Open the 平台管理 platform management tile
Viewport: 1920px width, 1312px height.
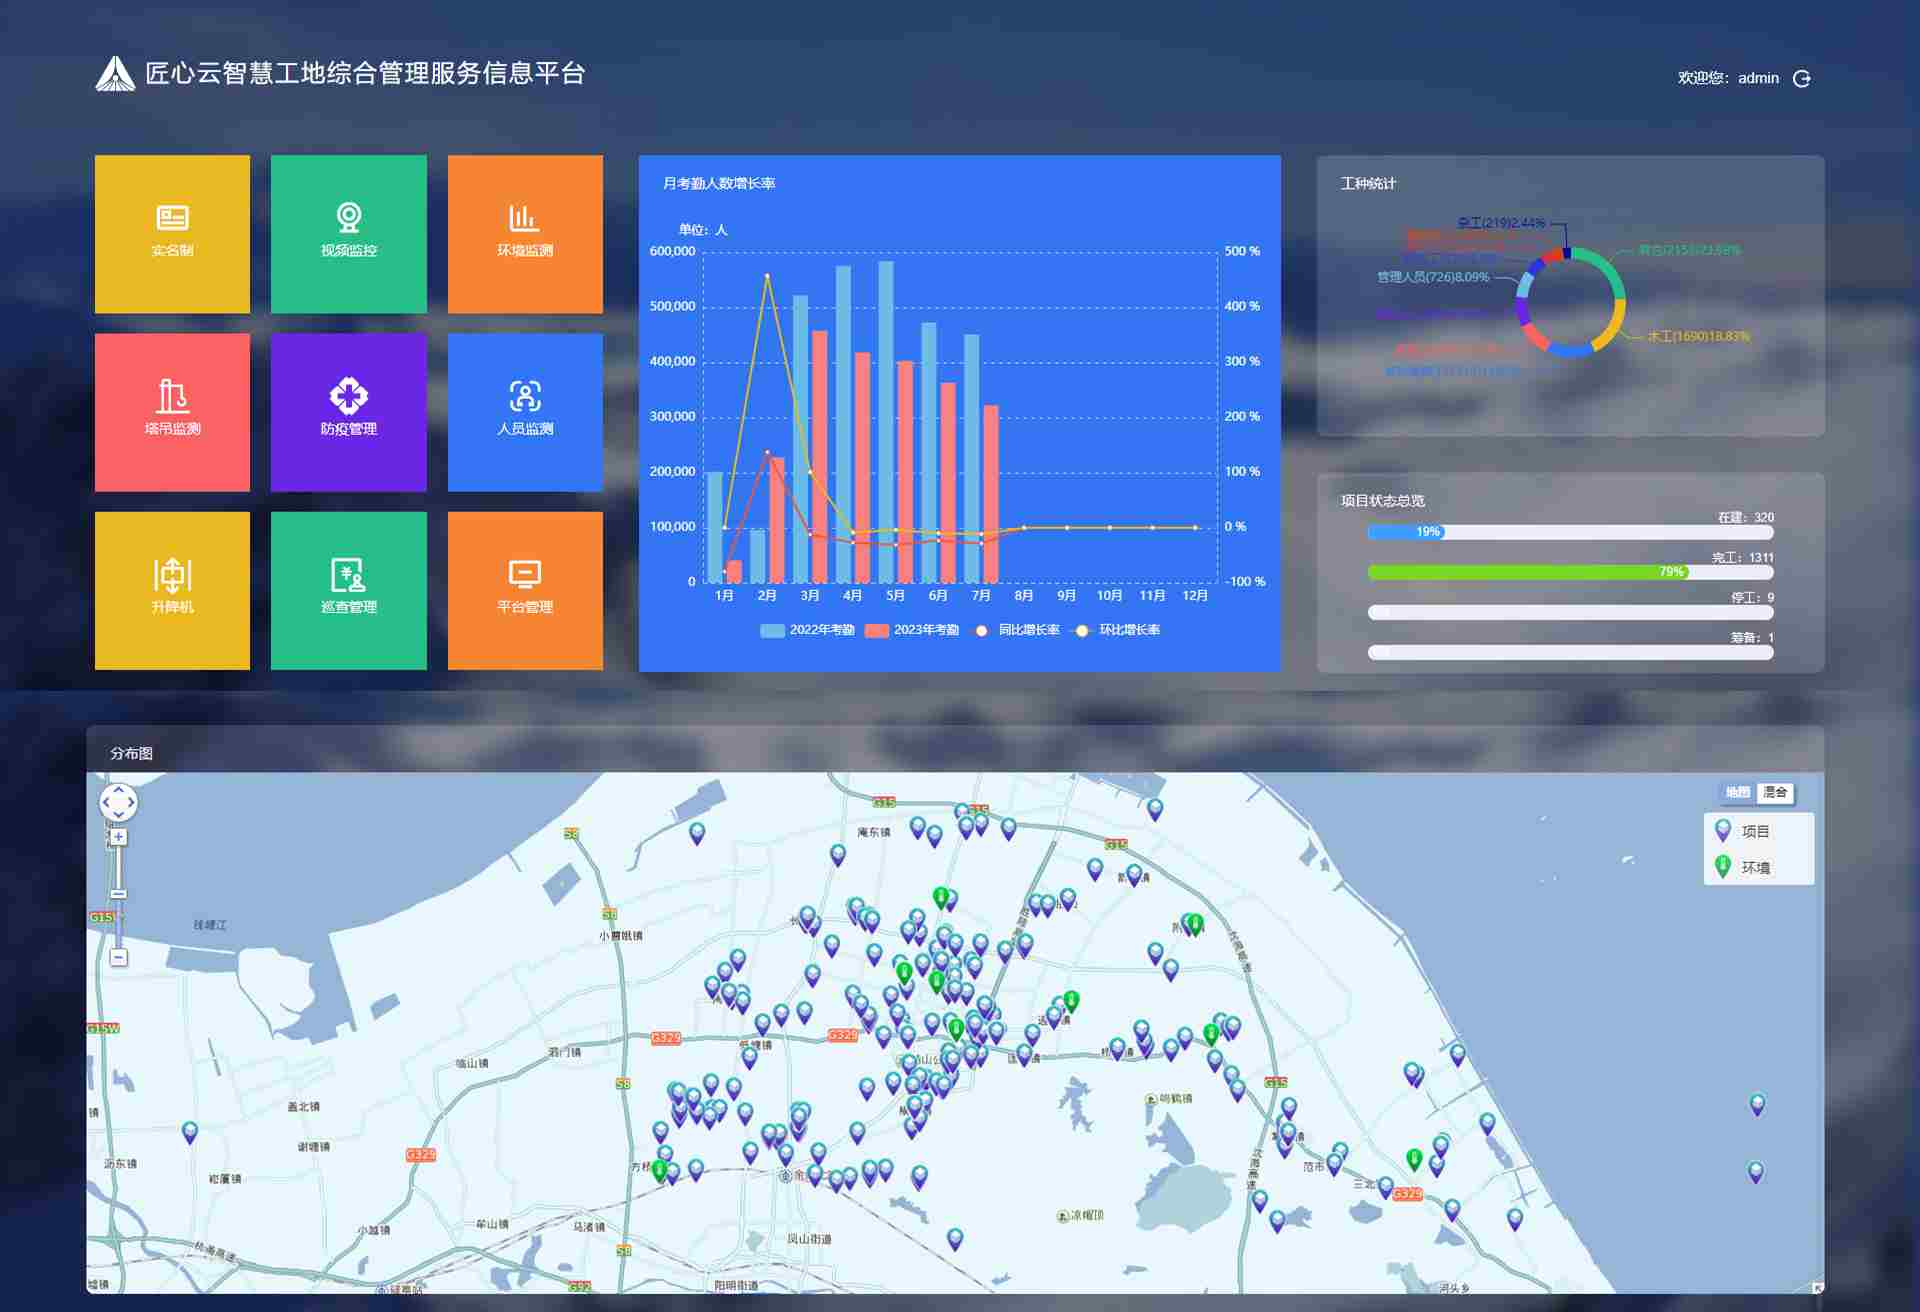525,590
